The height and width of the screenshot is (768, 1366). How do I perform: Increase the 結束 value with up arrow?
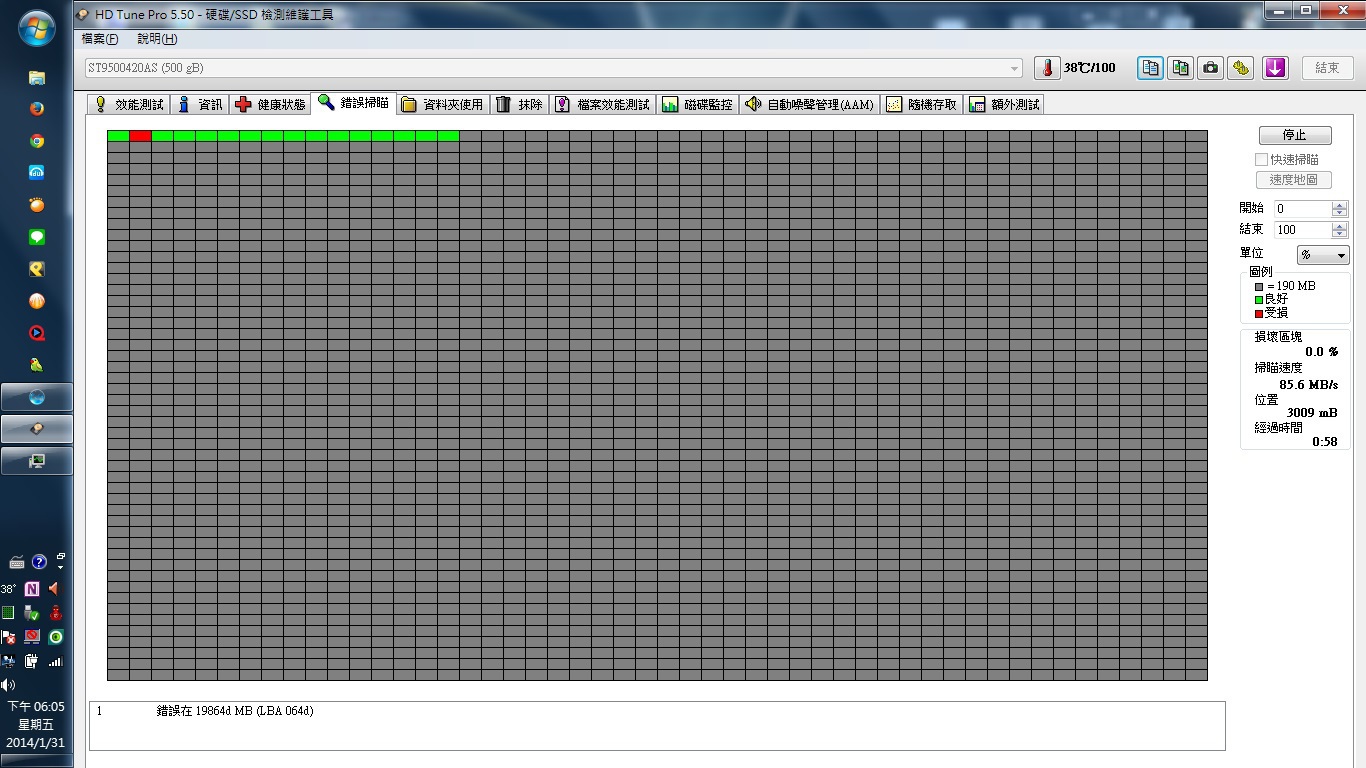point(1340,226)
